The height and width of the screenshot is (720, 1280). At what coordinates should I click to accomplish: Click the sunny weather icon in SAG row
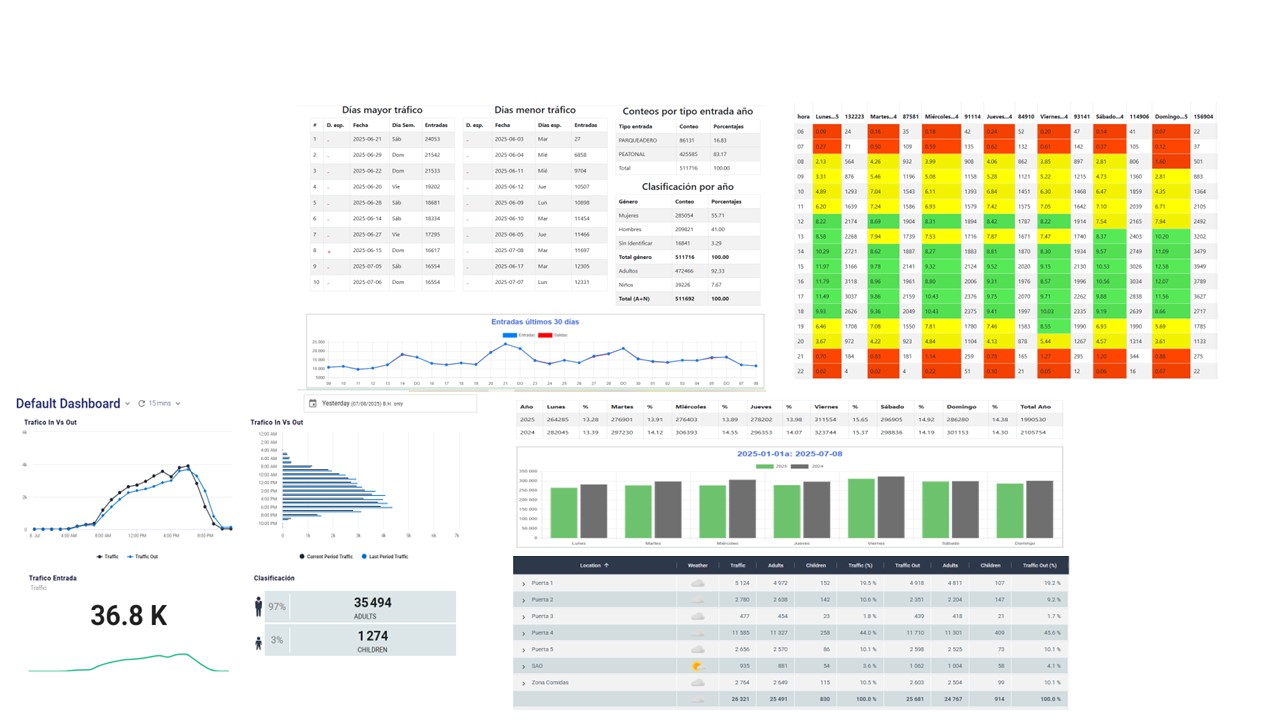coord(697,665)
